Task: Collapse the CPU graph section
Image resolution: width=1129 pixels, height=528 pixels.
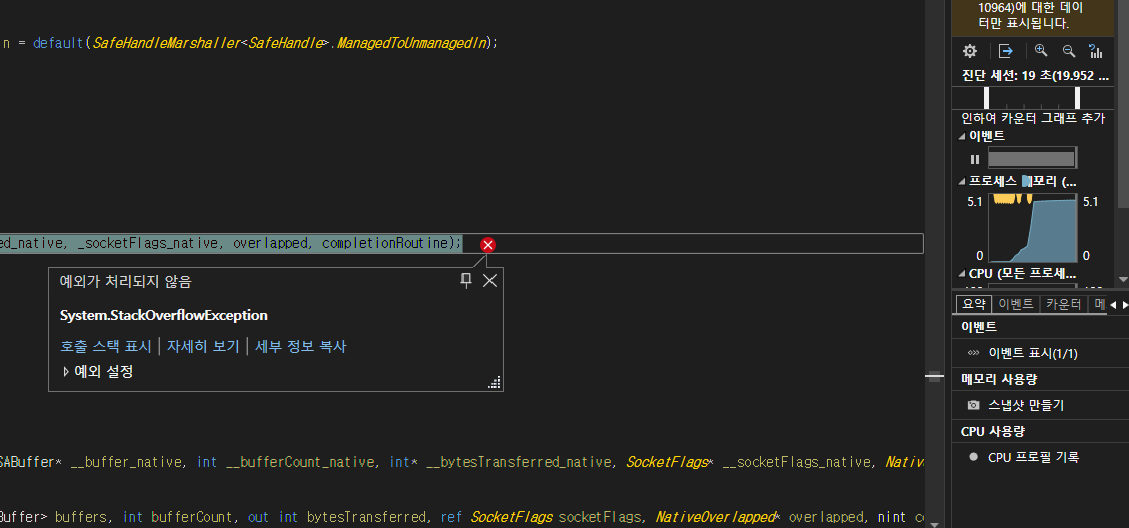Action: 963,274
